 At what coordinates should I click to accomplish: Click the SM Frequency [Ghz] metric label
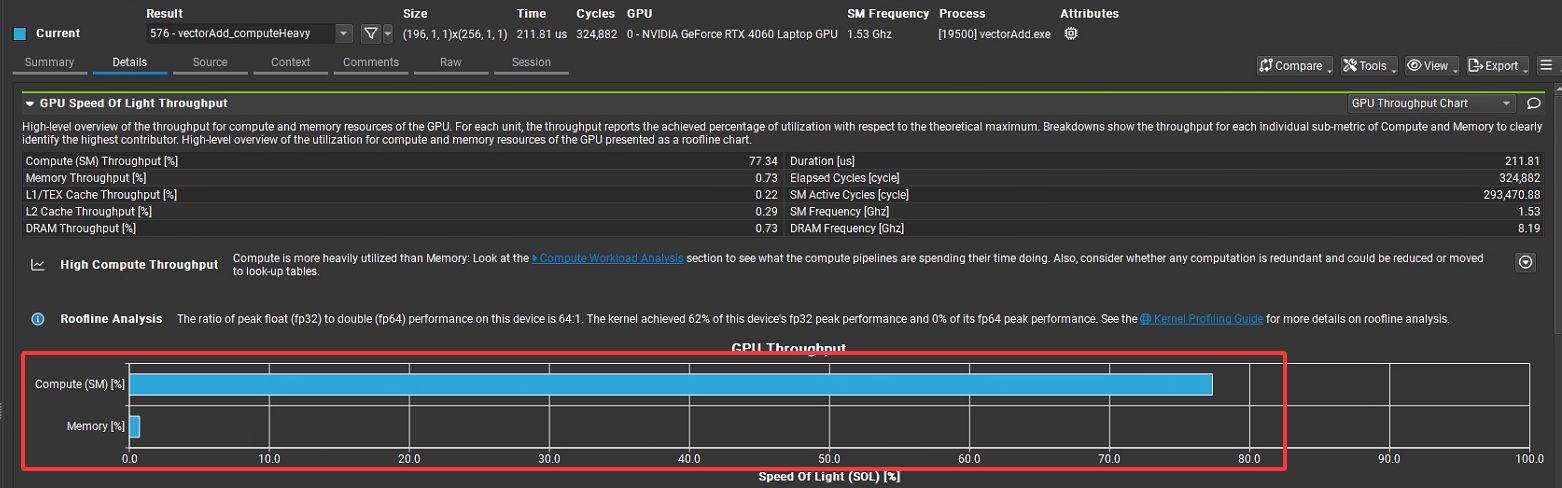tap(839, 212)
